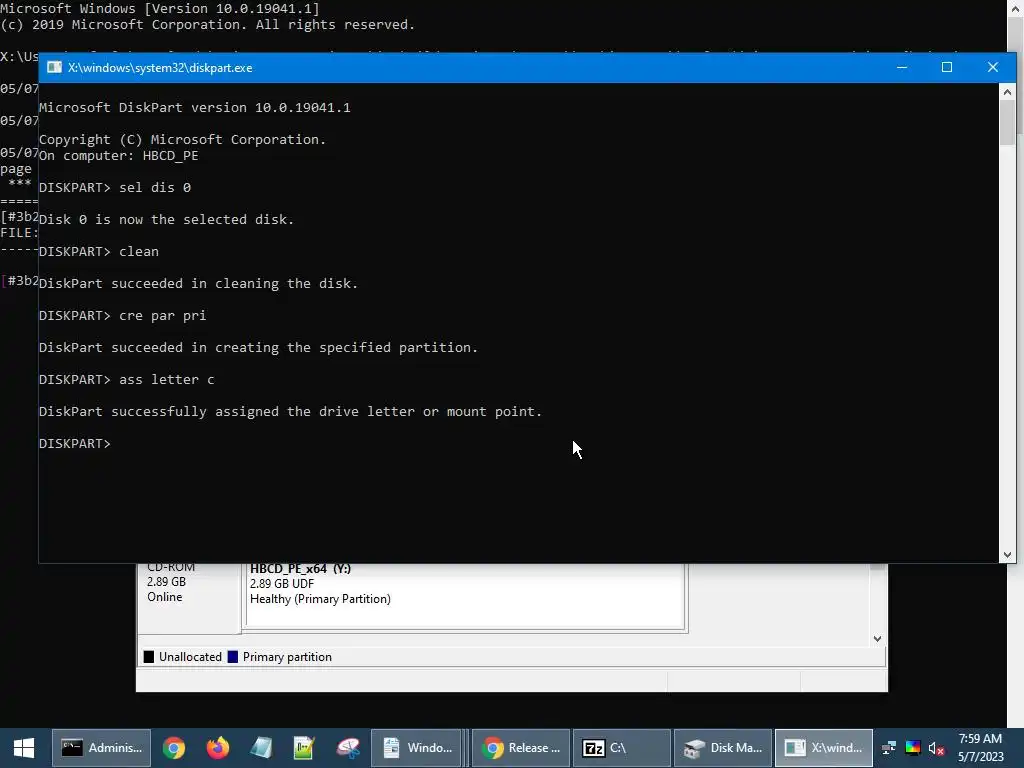Open the blue notepad-like taskbar icon
The image size is (1024, 768).
261,748
